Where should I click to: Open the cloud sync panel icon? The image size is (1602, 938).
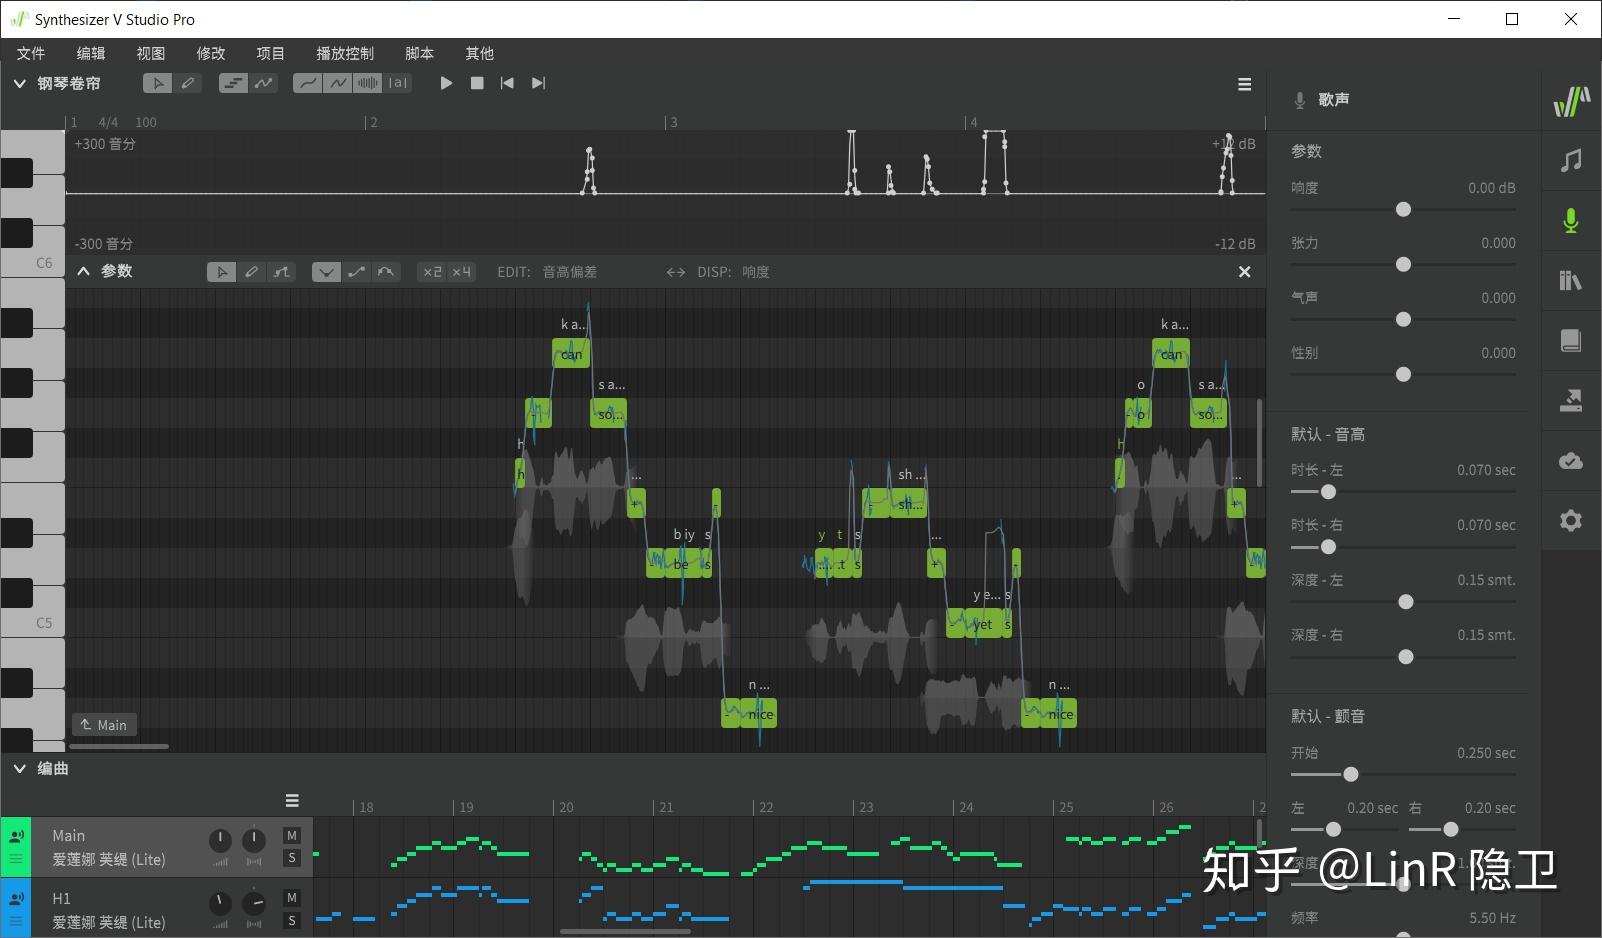1571,460
